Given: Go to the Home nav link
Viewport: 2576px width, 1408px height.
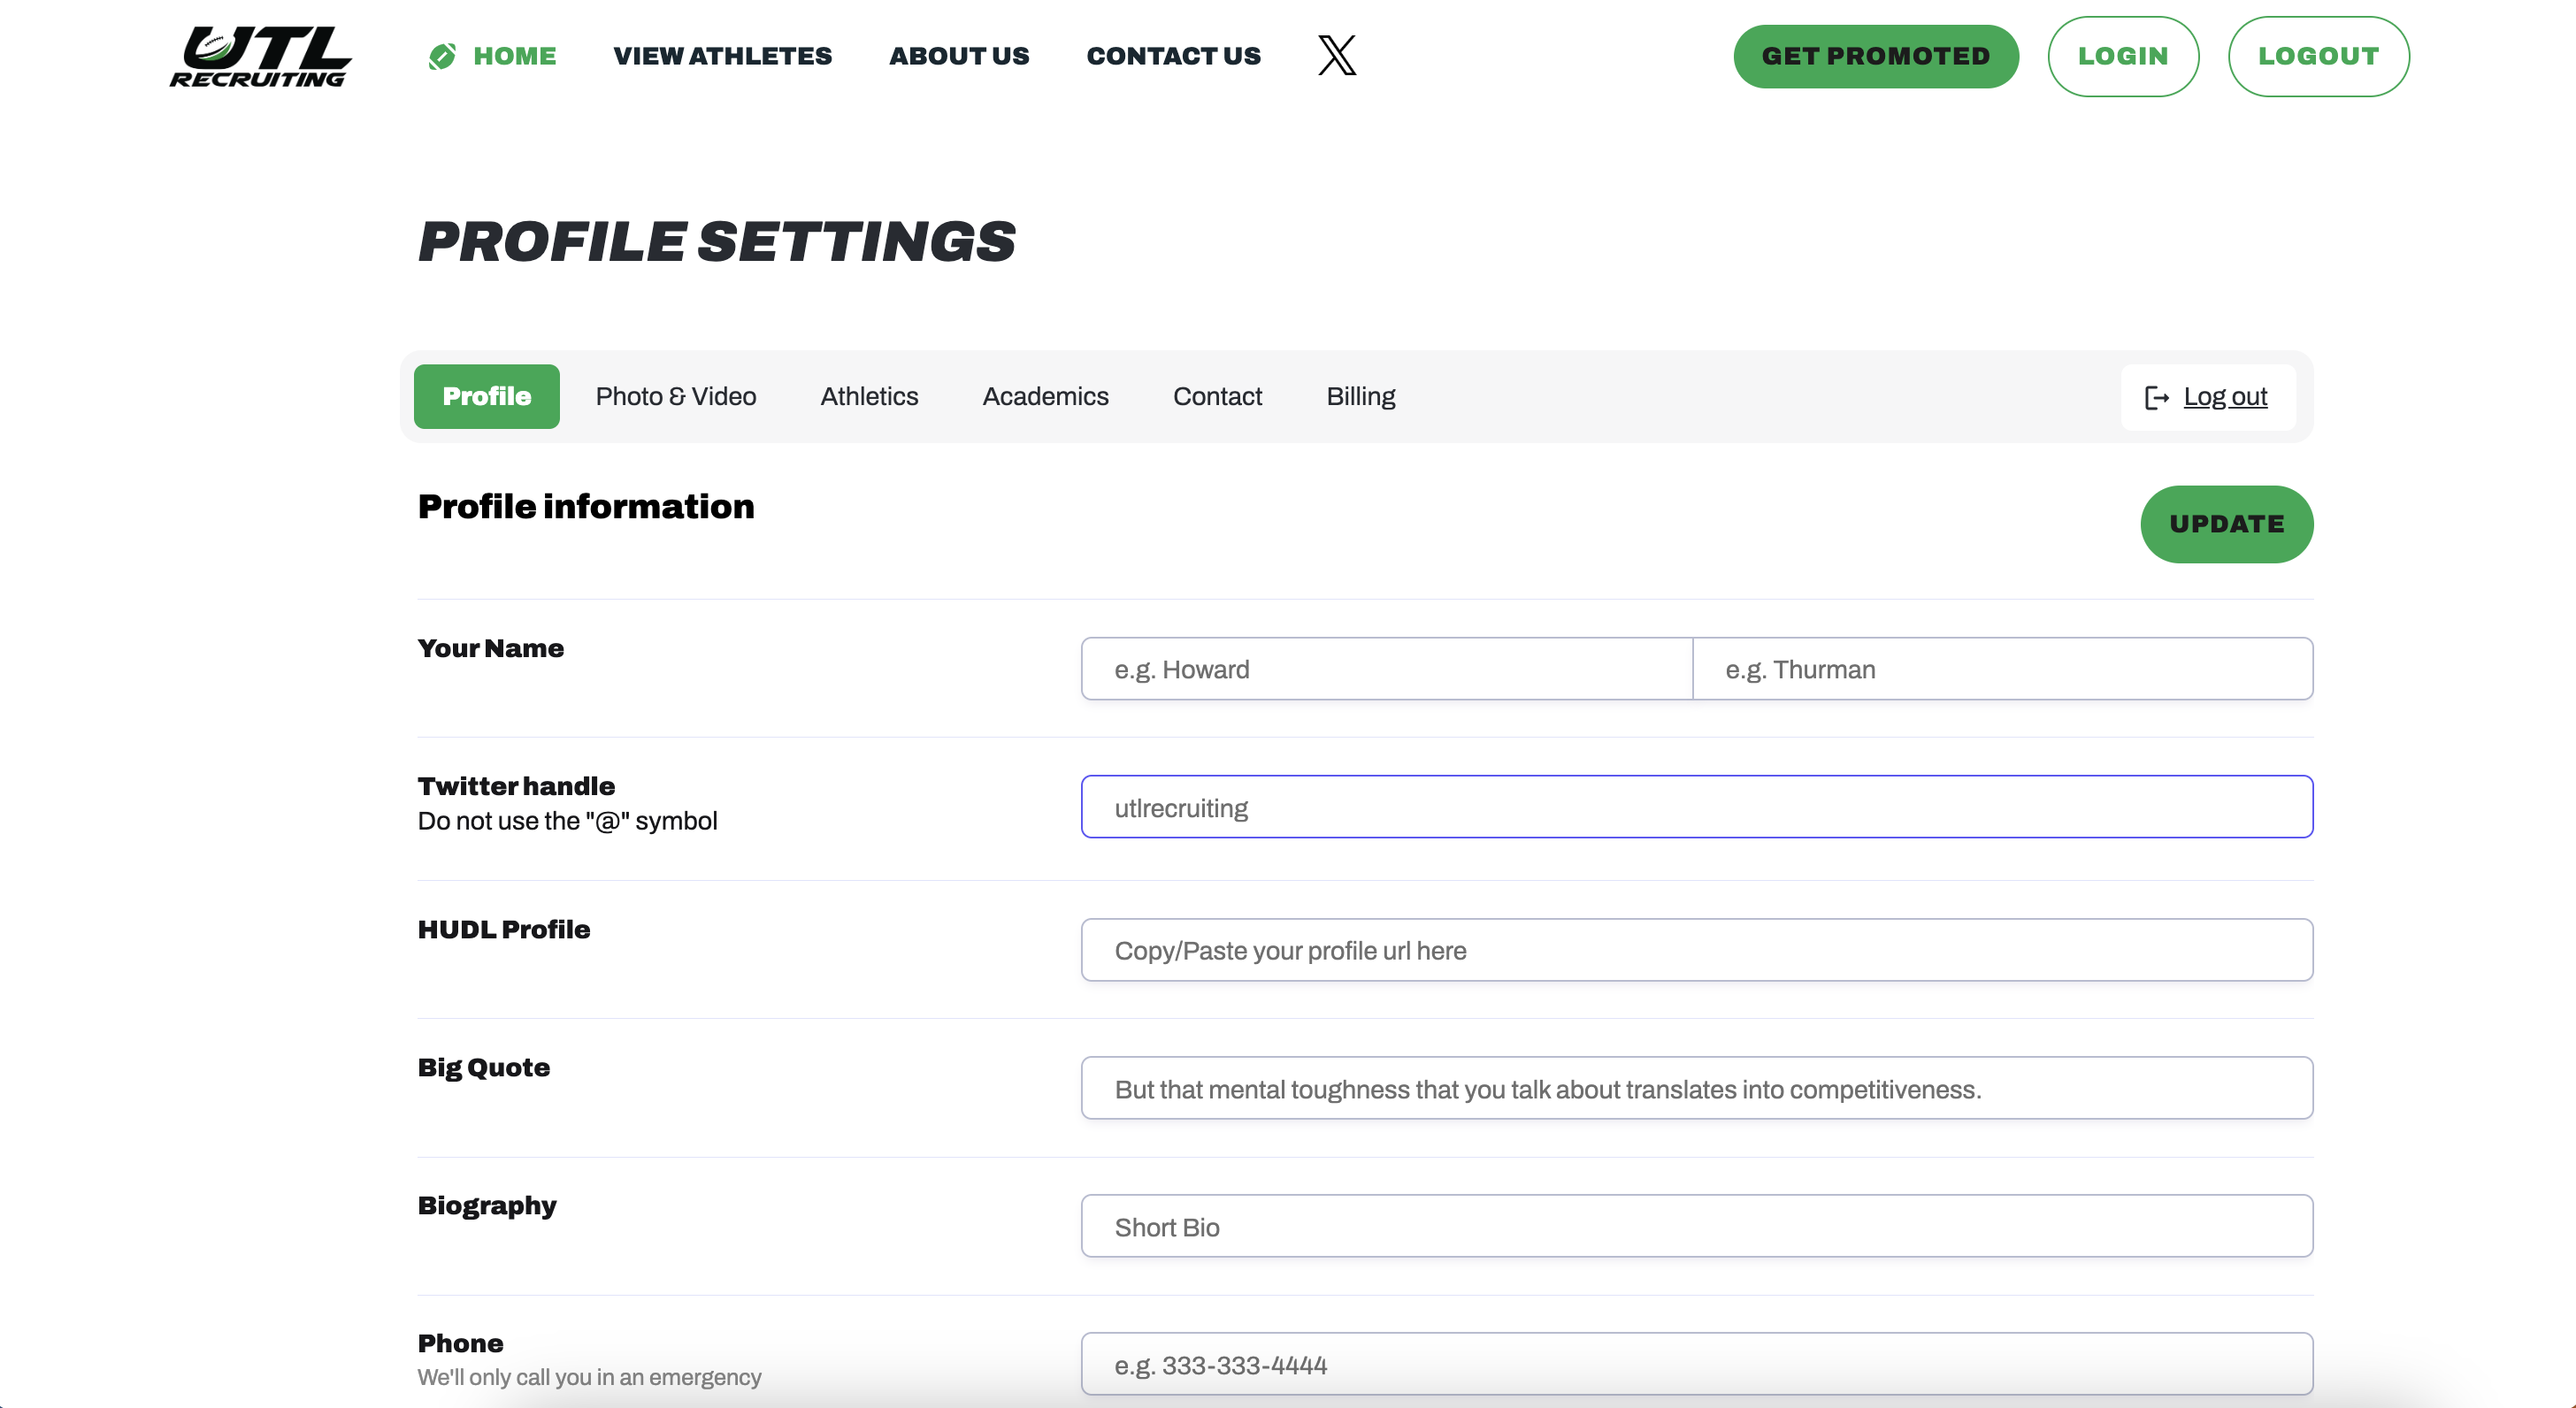Looking at the screenshot, I should (514, 56).
